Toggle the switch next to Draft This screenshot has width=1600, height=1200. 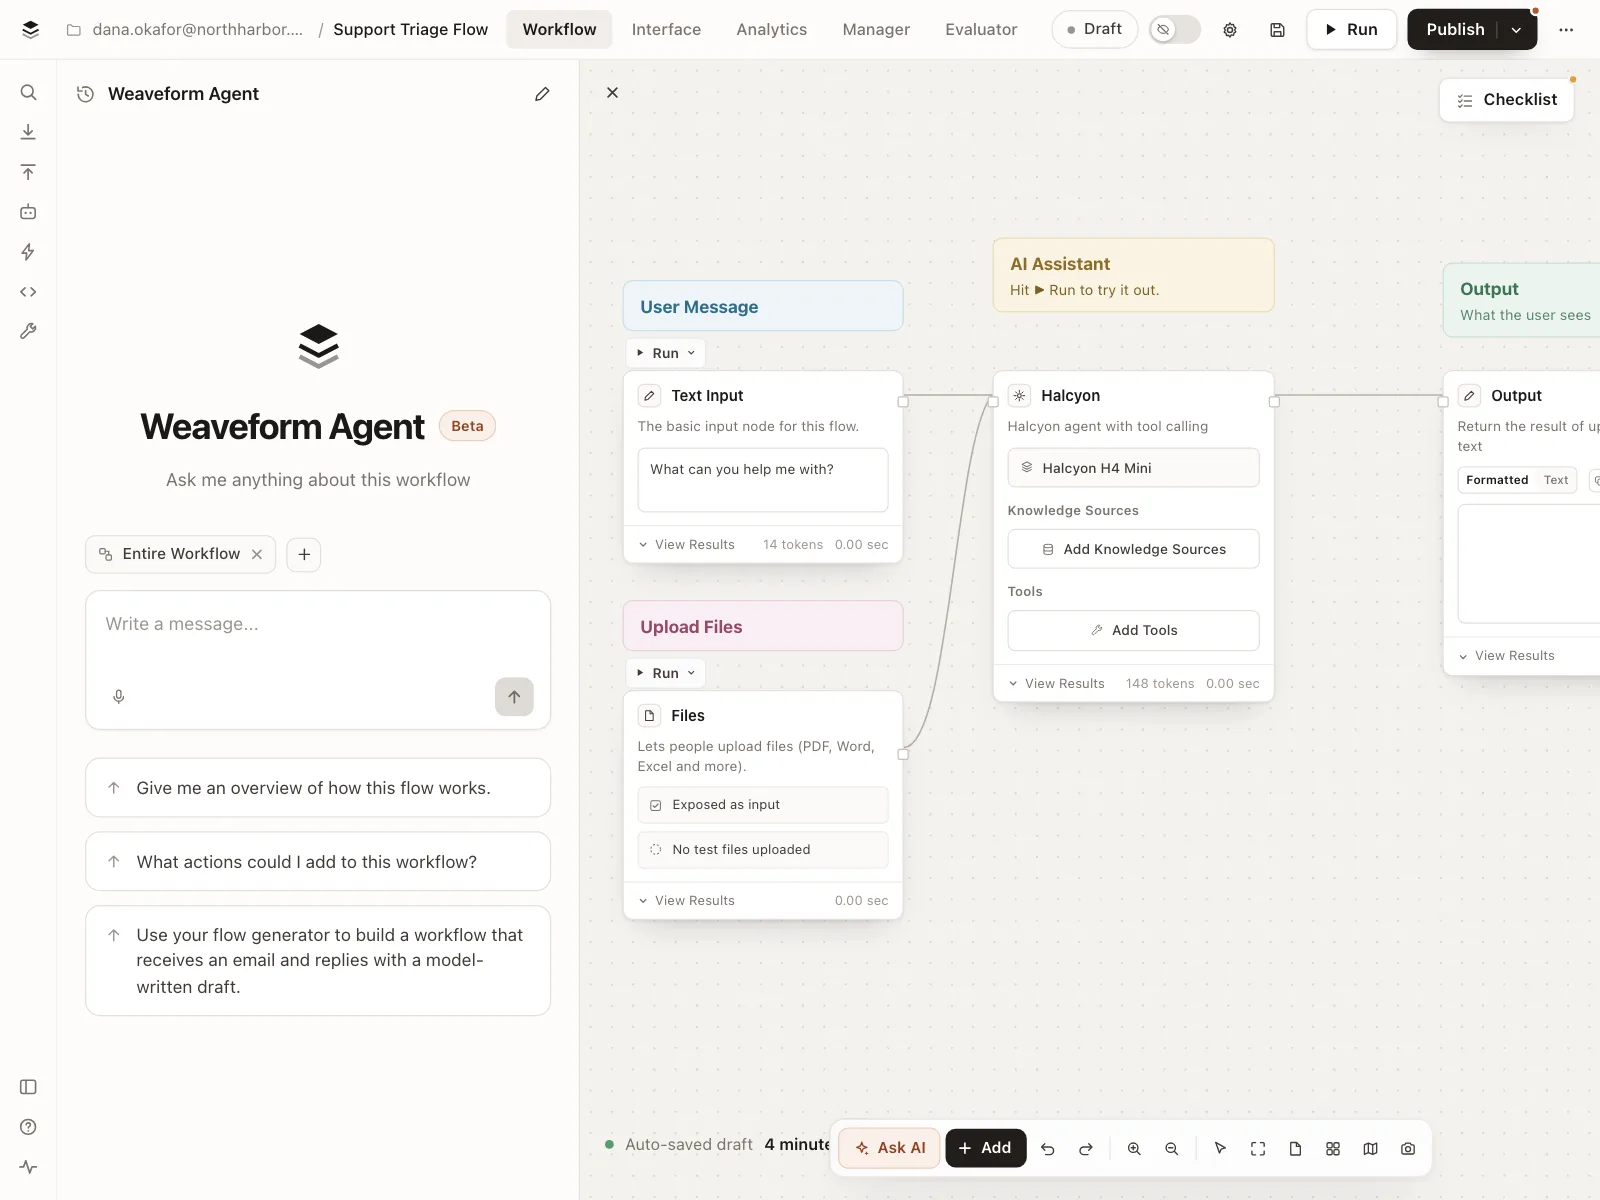(x=1175, y=30)
